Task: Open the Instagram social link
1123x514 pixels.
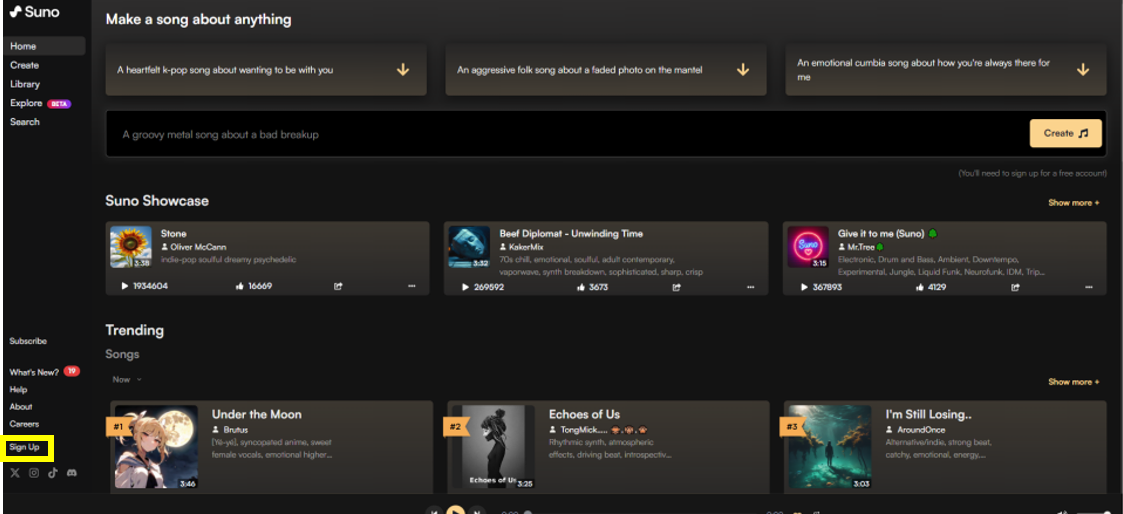Action: click(34, 472)
